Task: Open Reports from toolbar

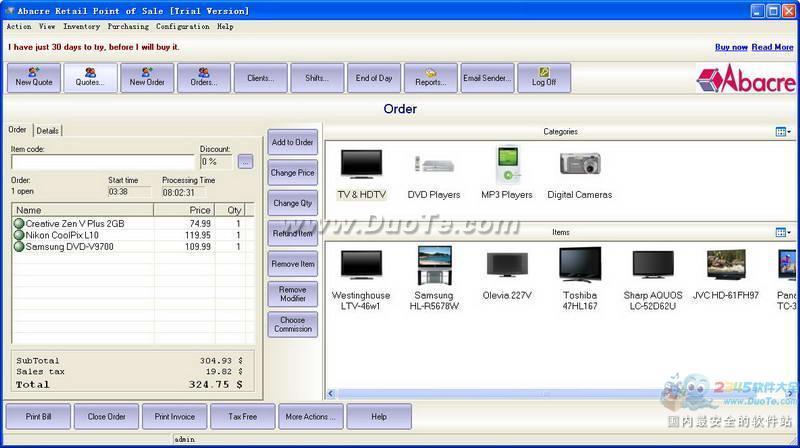Action: (431, 78)
